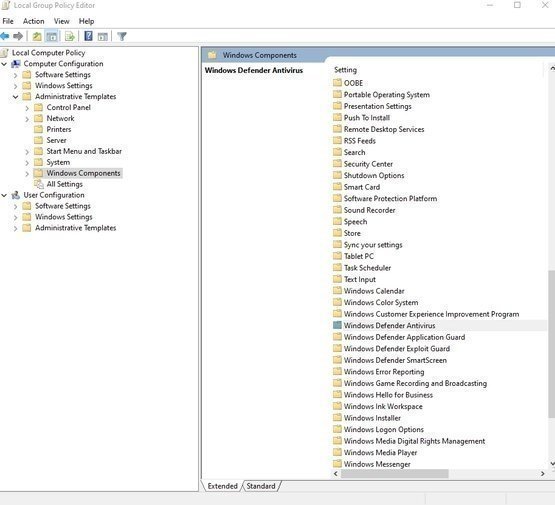Click the Printers folder icon
Image resolution: width=555 pixels, height=505 pixels.
[x=38, y=129]
